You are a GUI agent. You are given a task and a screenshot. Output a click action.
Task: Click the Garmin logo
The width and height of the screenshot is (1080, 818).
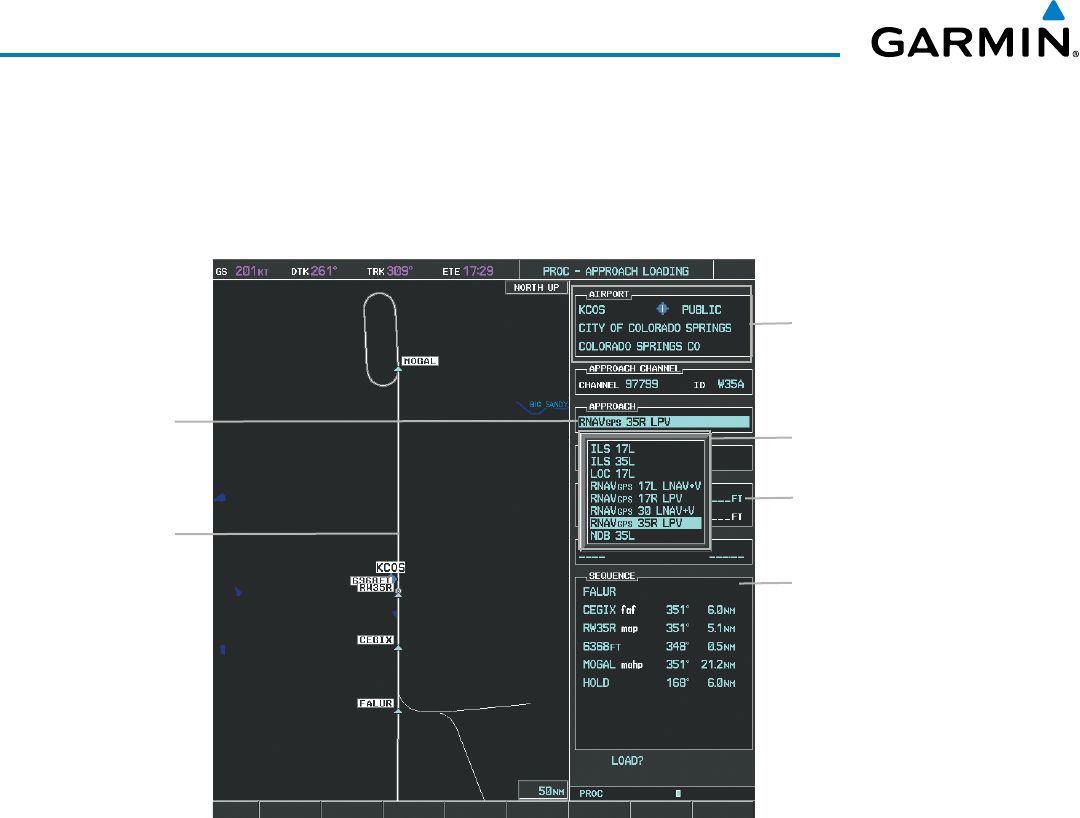pyautogui.click(x=975, y=31)
